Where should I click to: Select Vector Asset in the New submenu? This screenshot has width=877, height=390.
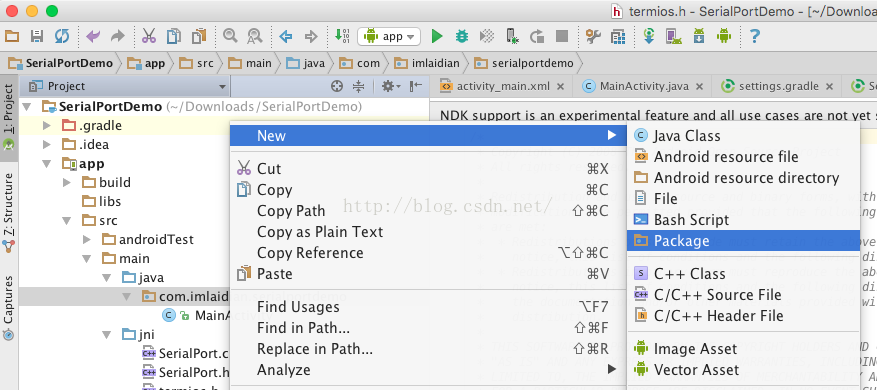click(743, 370)
